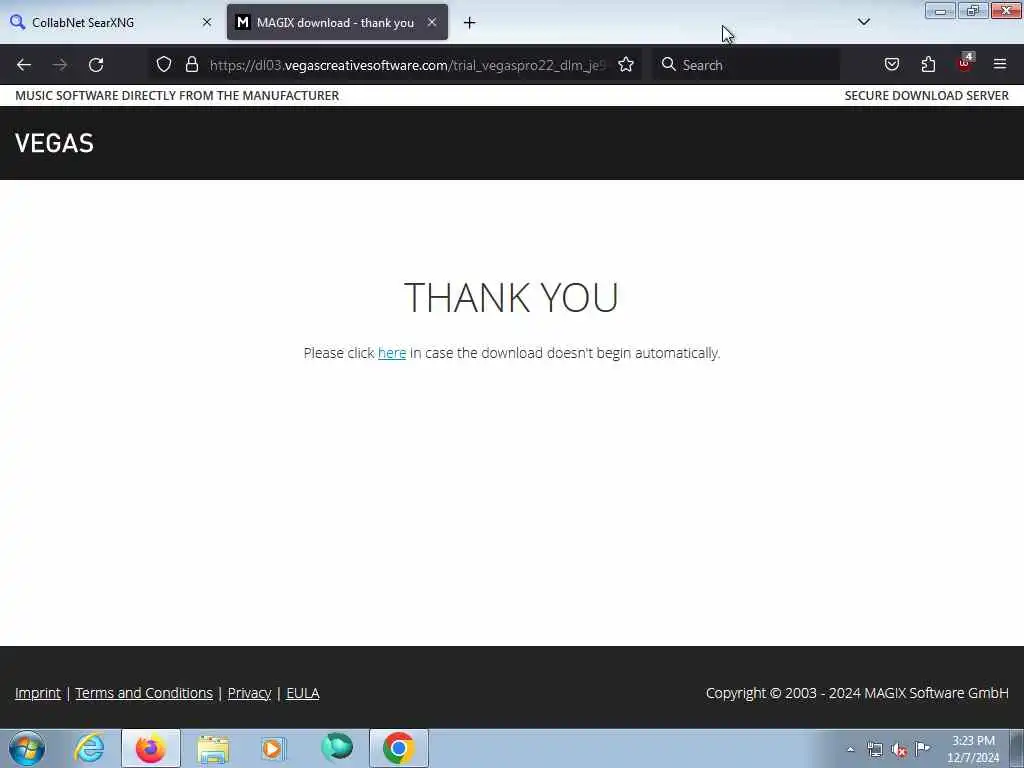Screen dimensions: 1024x768
Task: Open the Imprint footer link
Action: point(38,693)
